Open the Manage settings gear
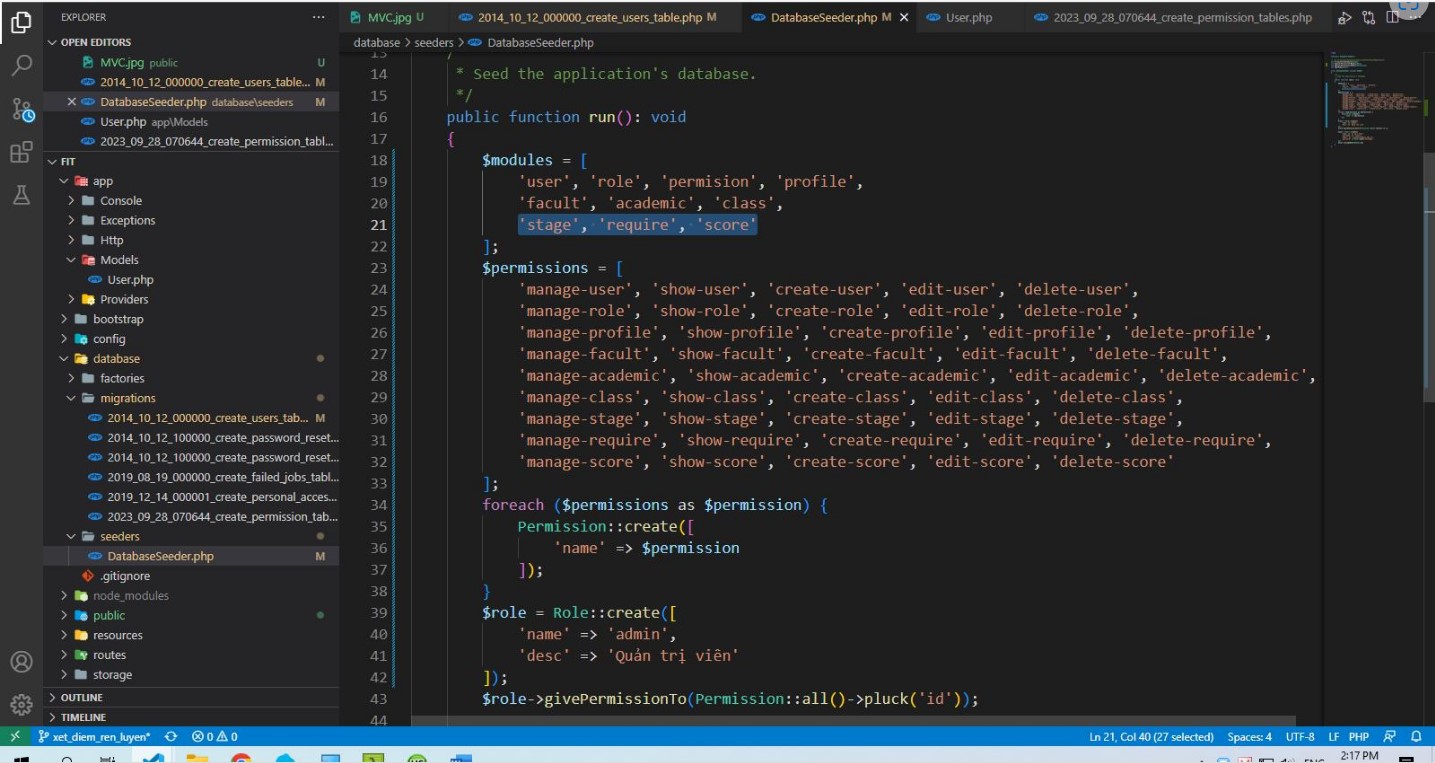Viewport: 1435px width, 763px height. [21, 704]
